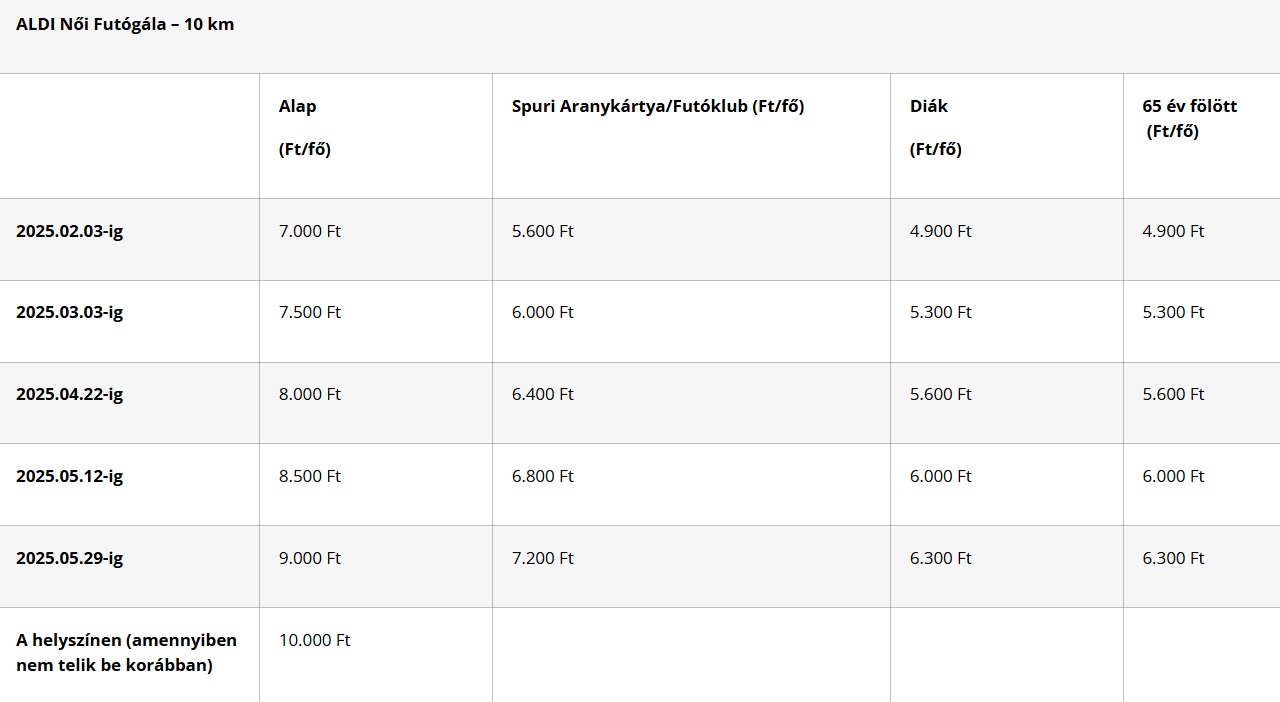Click the Spuri Aranykártya/Futóklub column header
Viewport: 1280px width, 702px height.
[x=658, y=106]
